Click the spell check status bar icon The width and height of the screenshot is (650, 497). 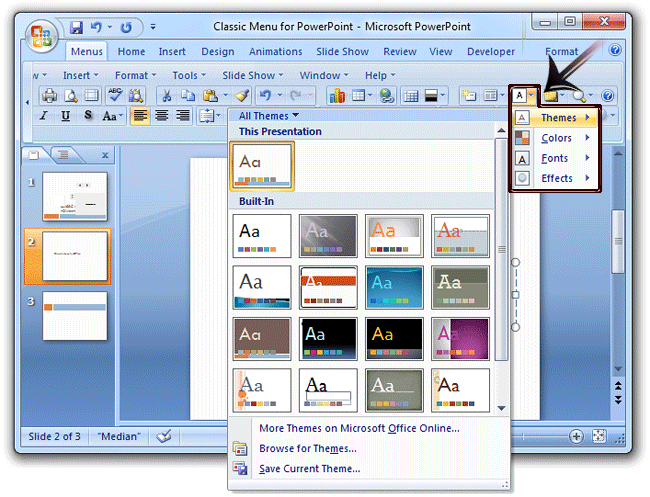pos(164,436)
